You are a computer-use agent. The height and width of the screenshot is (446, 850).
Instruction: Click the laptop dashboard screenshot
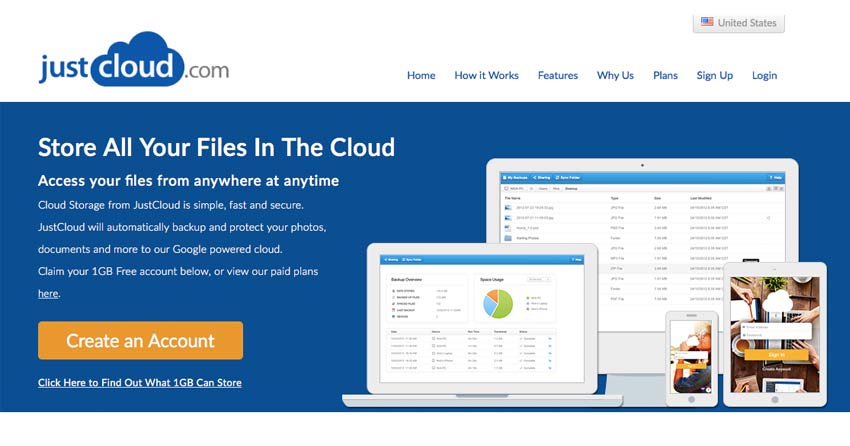(482, 318)
